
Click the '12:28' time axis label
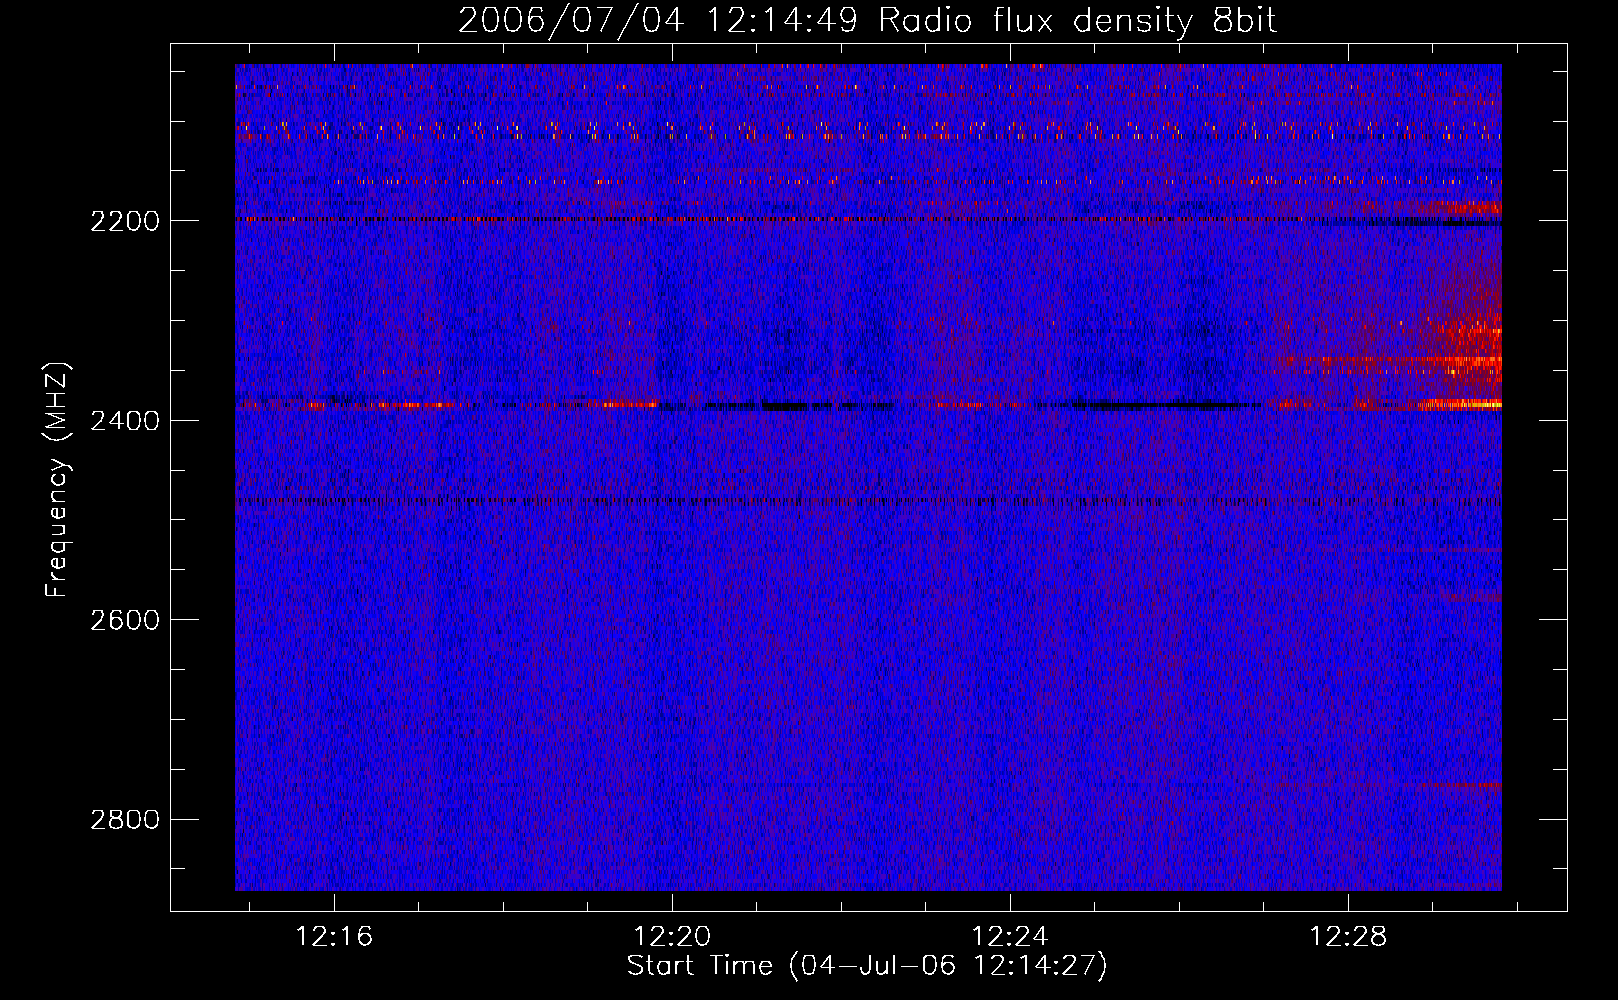tap(1348, 936)
